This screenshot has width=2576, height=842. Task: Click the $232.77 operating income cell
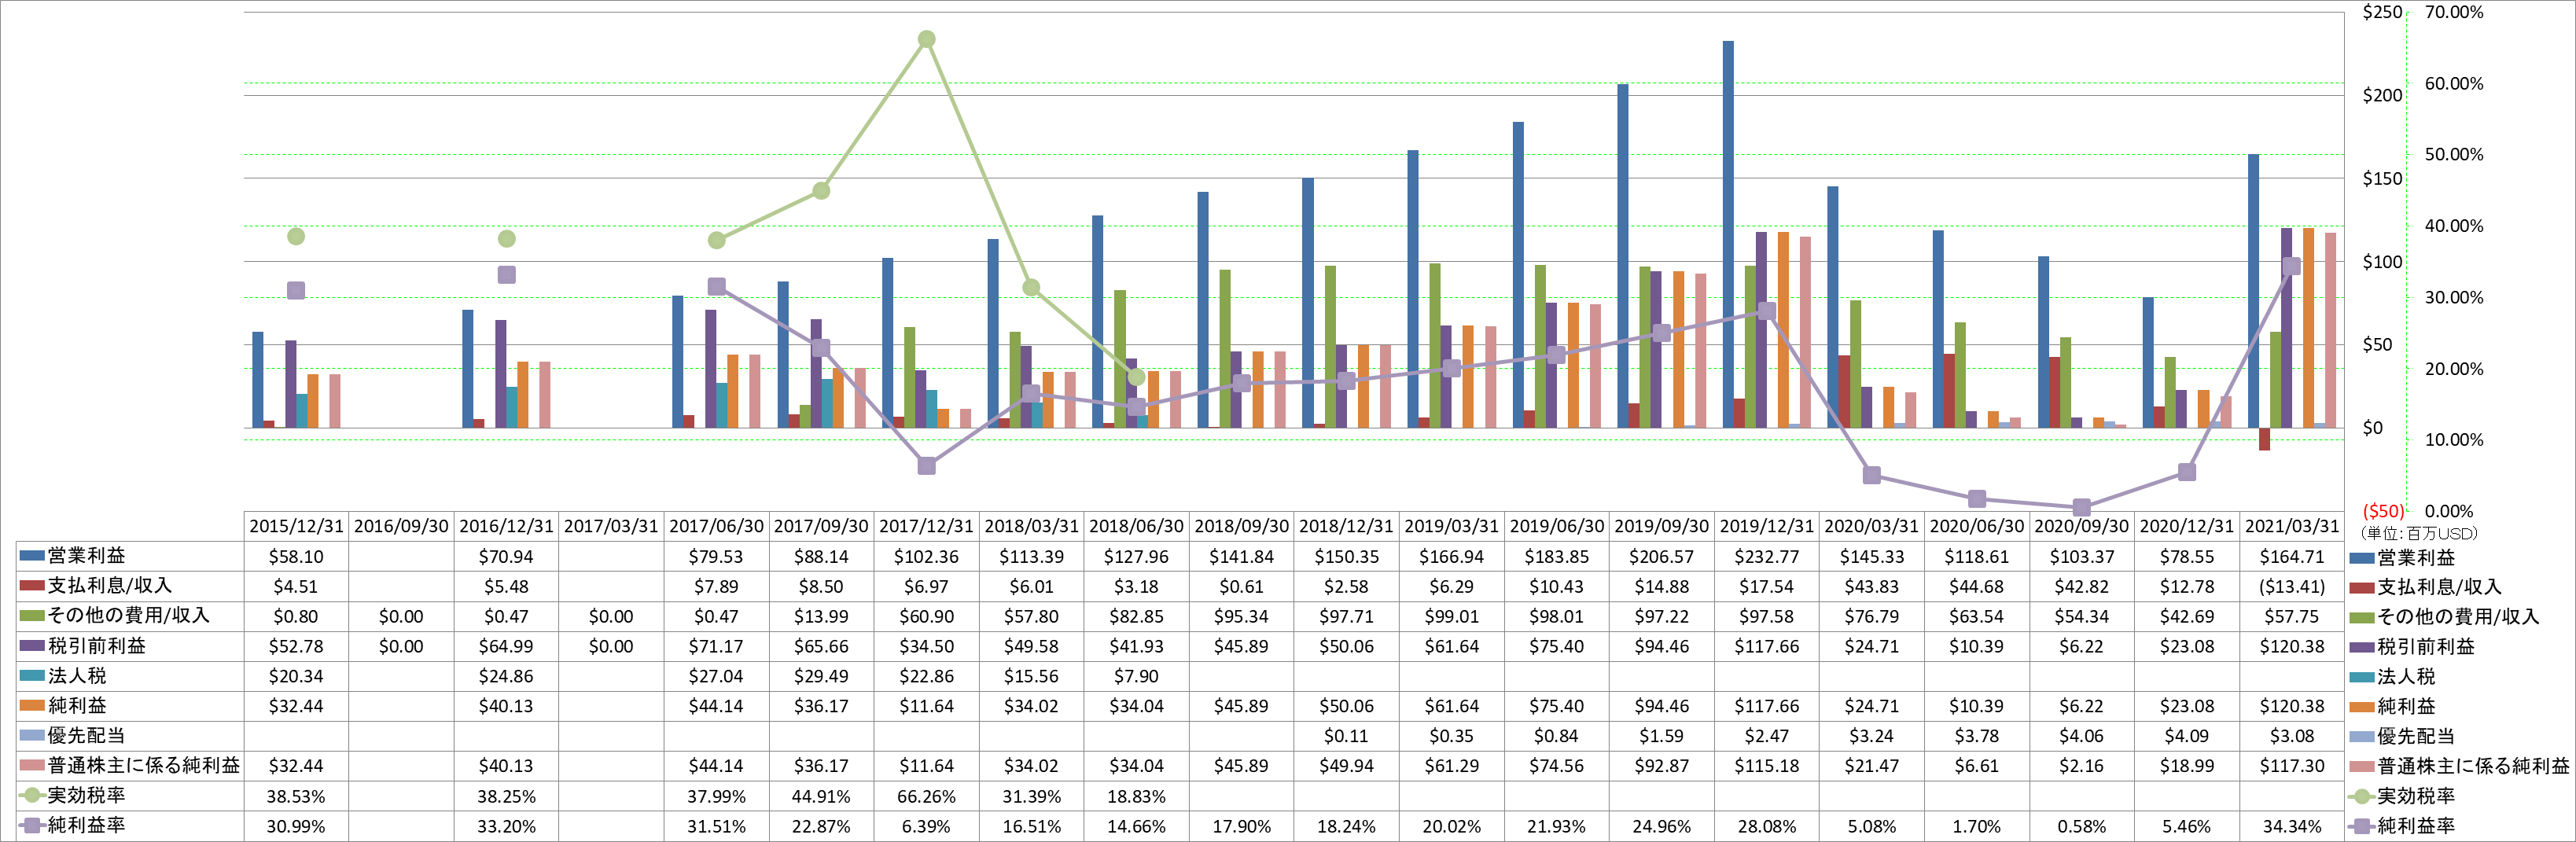pos(1766,557)
